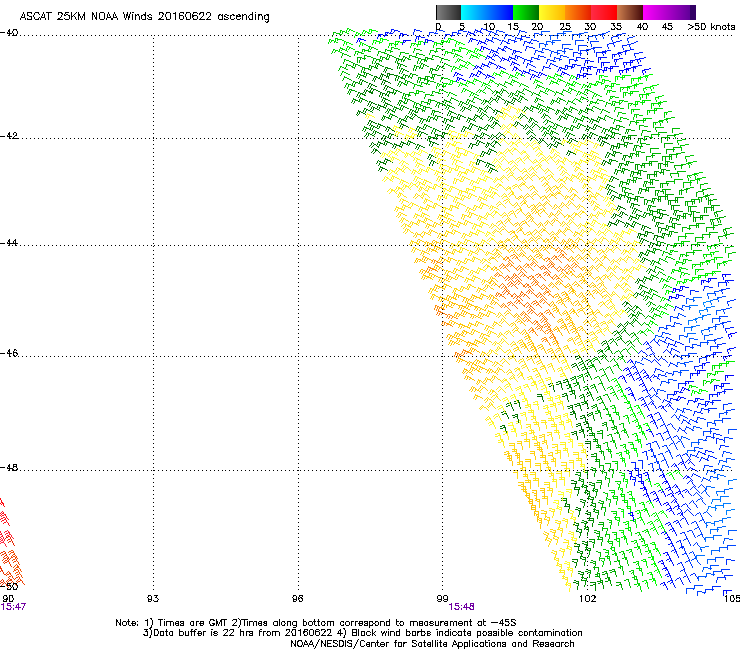This screenshot has height=650, width=740.
Task: Click the longitude label 96
Action: [297, 599]
